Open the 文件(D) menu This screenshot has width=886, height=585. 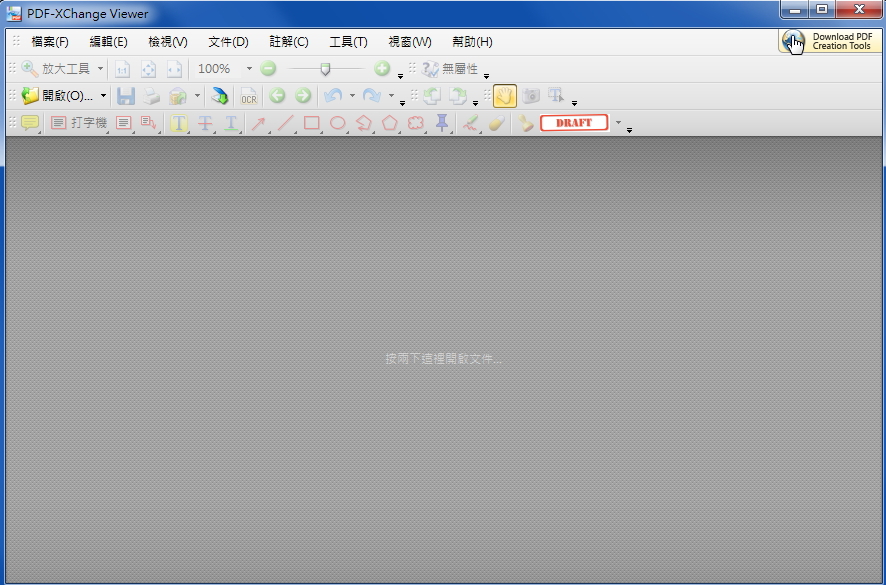click(228, 42)
